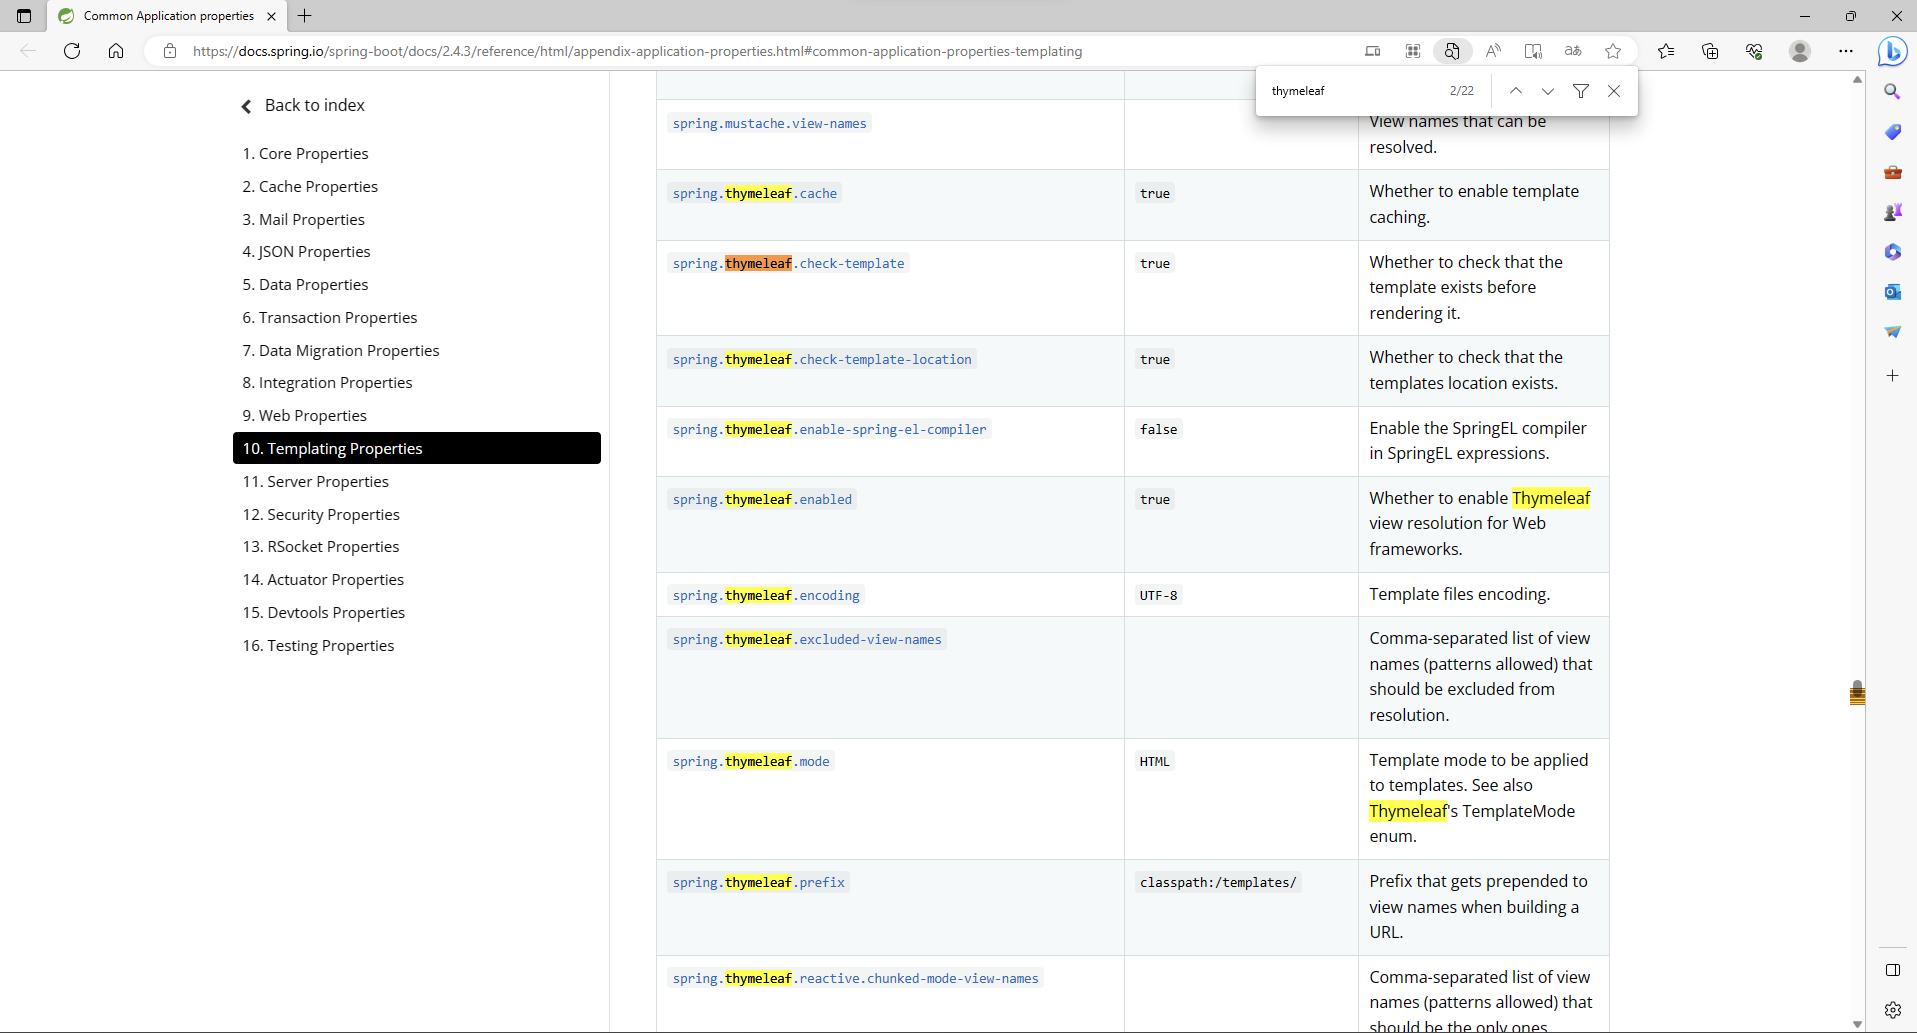This screenshot has height=1033, width=1917.
Task: Click spring.thymeleaf.mode property link
Action: coord(751,761)
